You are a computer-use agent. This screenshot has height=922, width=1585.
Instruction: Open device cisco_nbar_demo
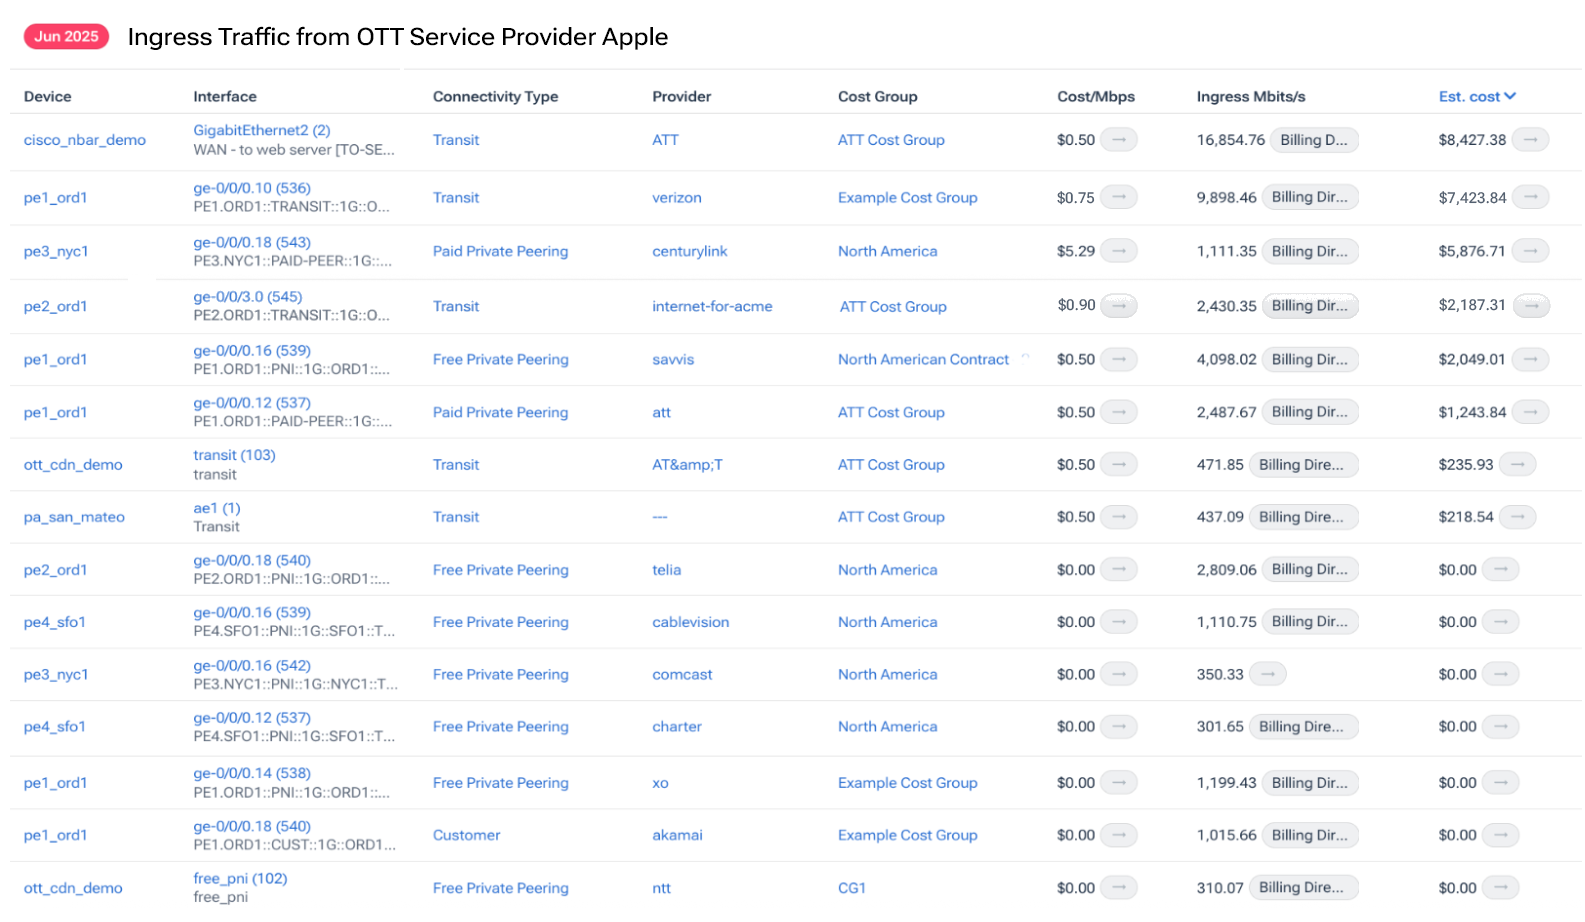click(x=85, y=140)
